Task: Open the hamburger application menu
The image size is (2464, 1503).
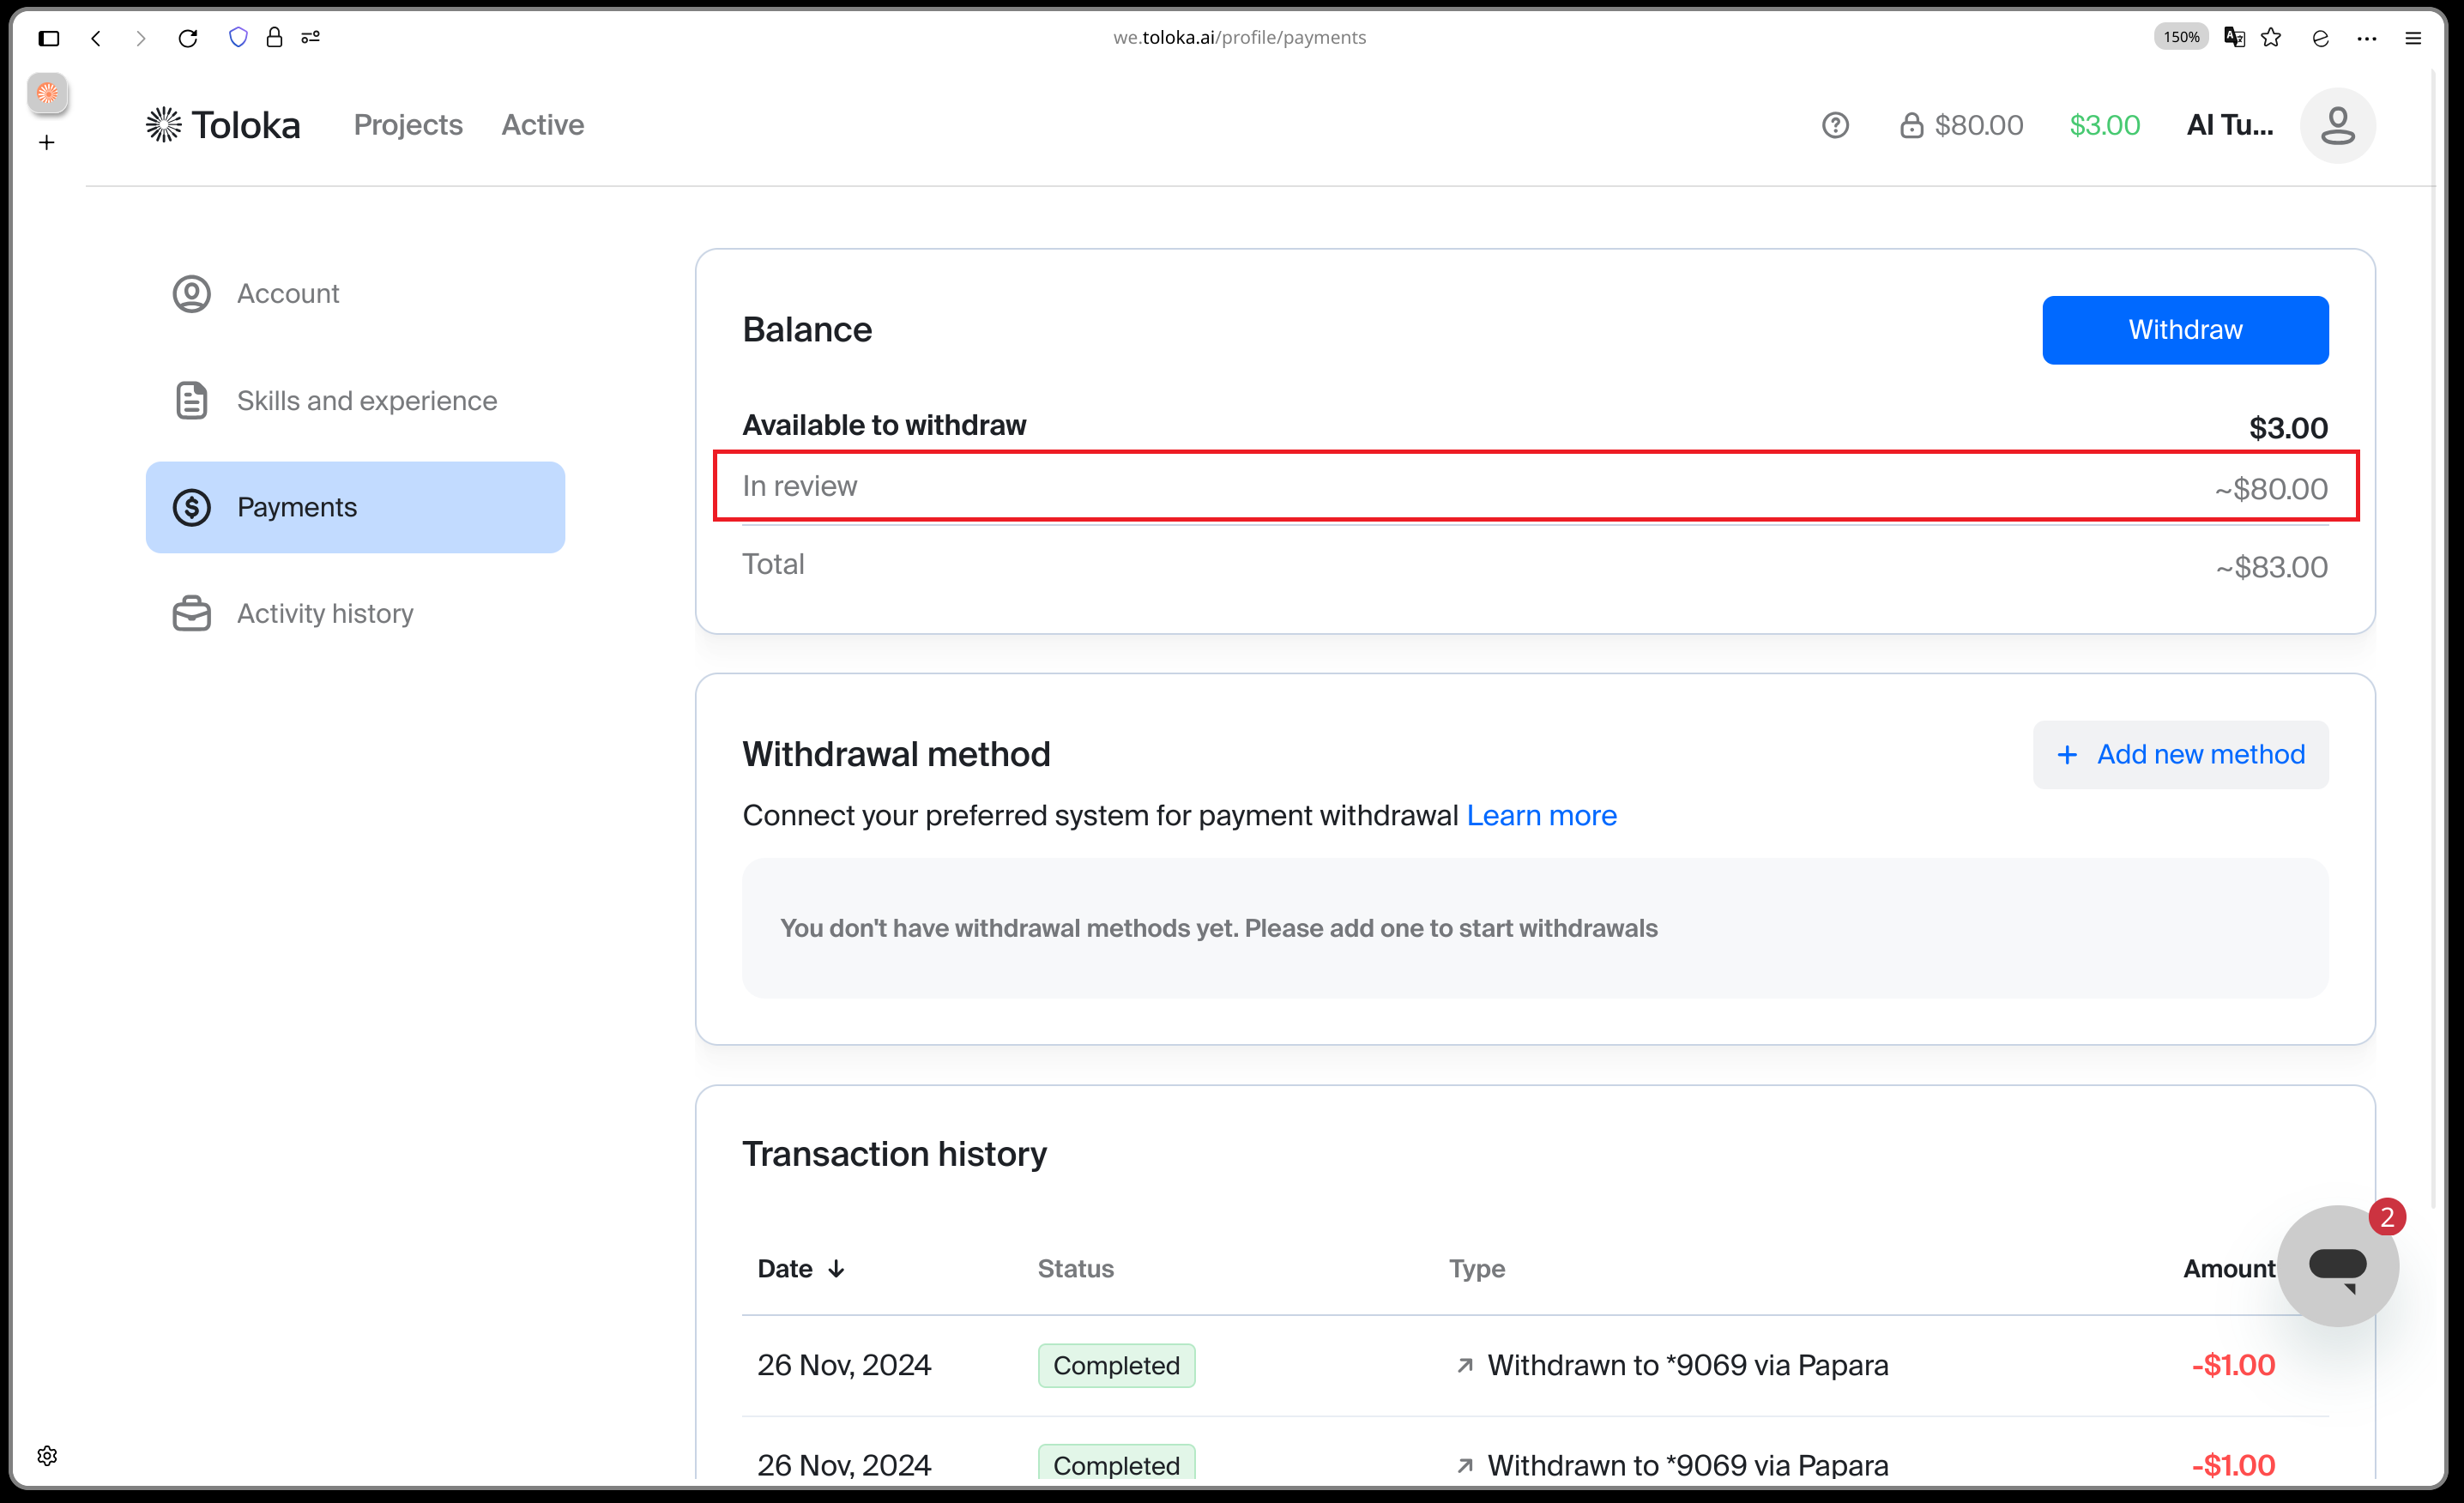Action: click(2413, 38)
